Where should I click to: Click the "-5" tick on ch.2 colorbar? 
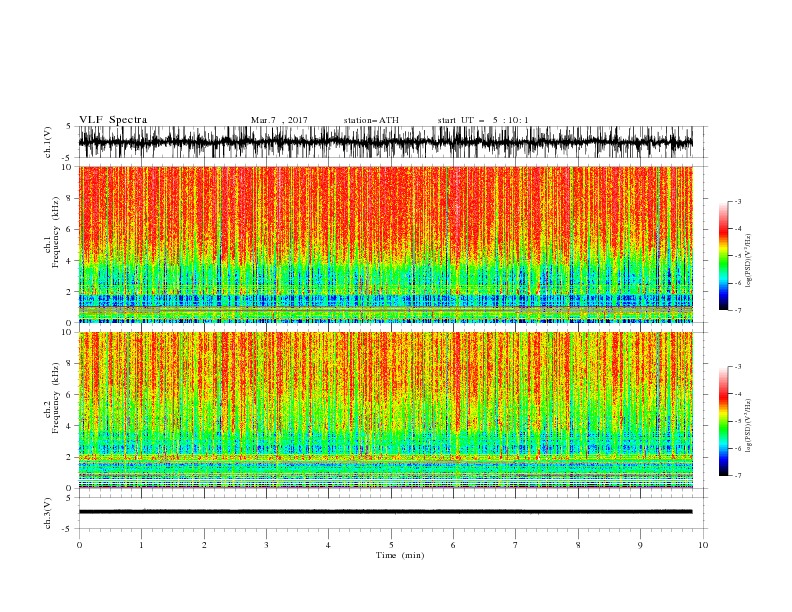[737, 421]
